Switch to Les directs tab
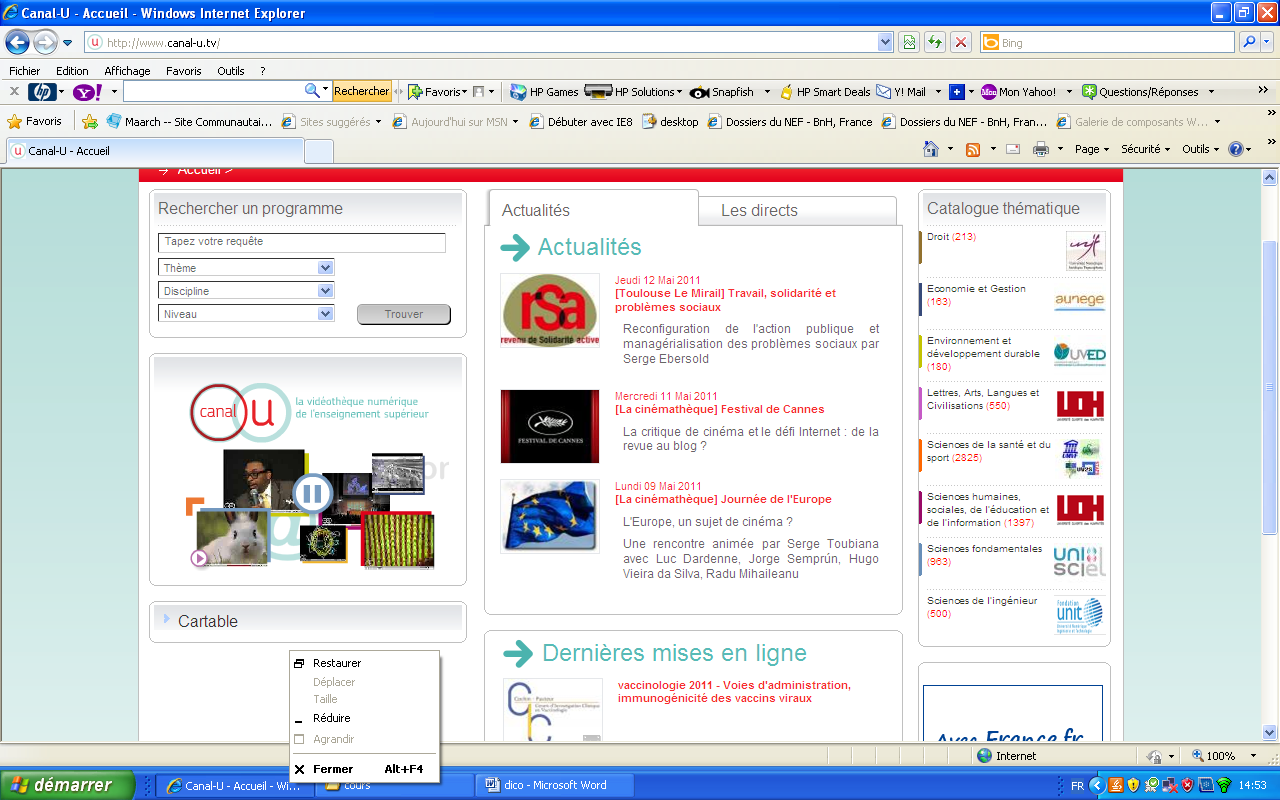The width and height of the screenshot is (1280, 800). click(797, 210)
